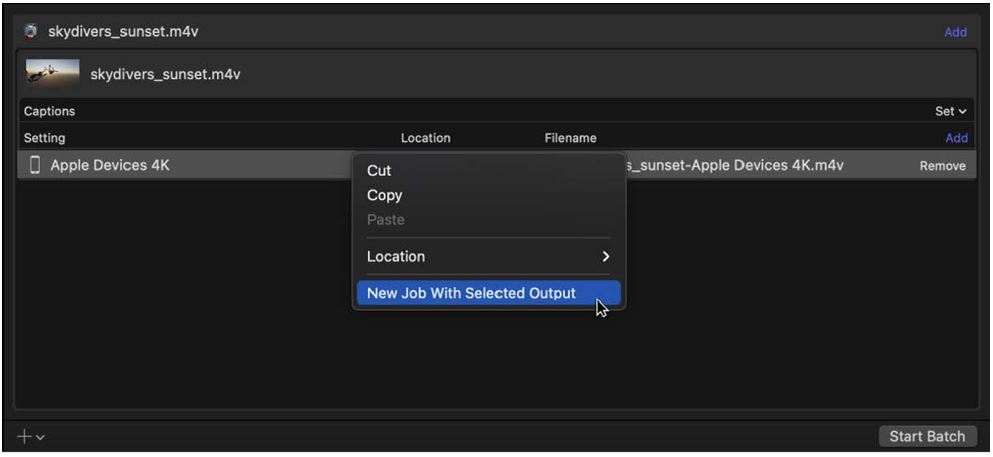Click the Compressor job icon beside the top title
The height and width of the screenshot is (457, 993).
[30, 31]
